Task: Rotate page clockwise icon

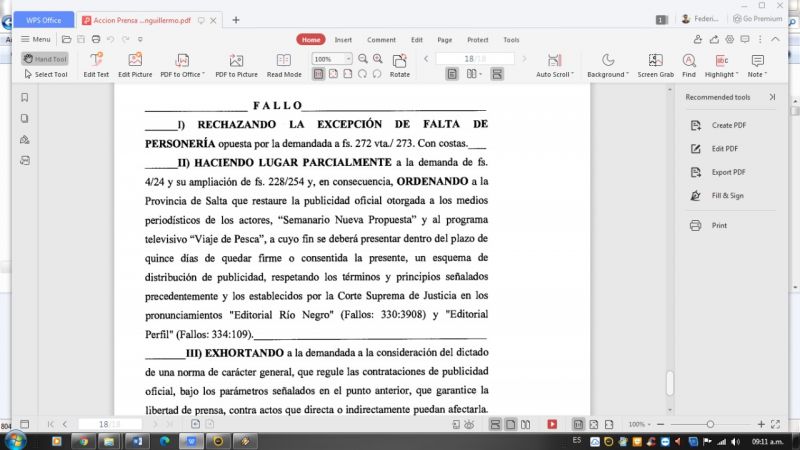Action: pos(362,74)
